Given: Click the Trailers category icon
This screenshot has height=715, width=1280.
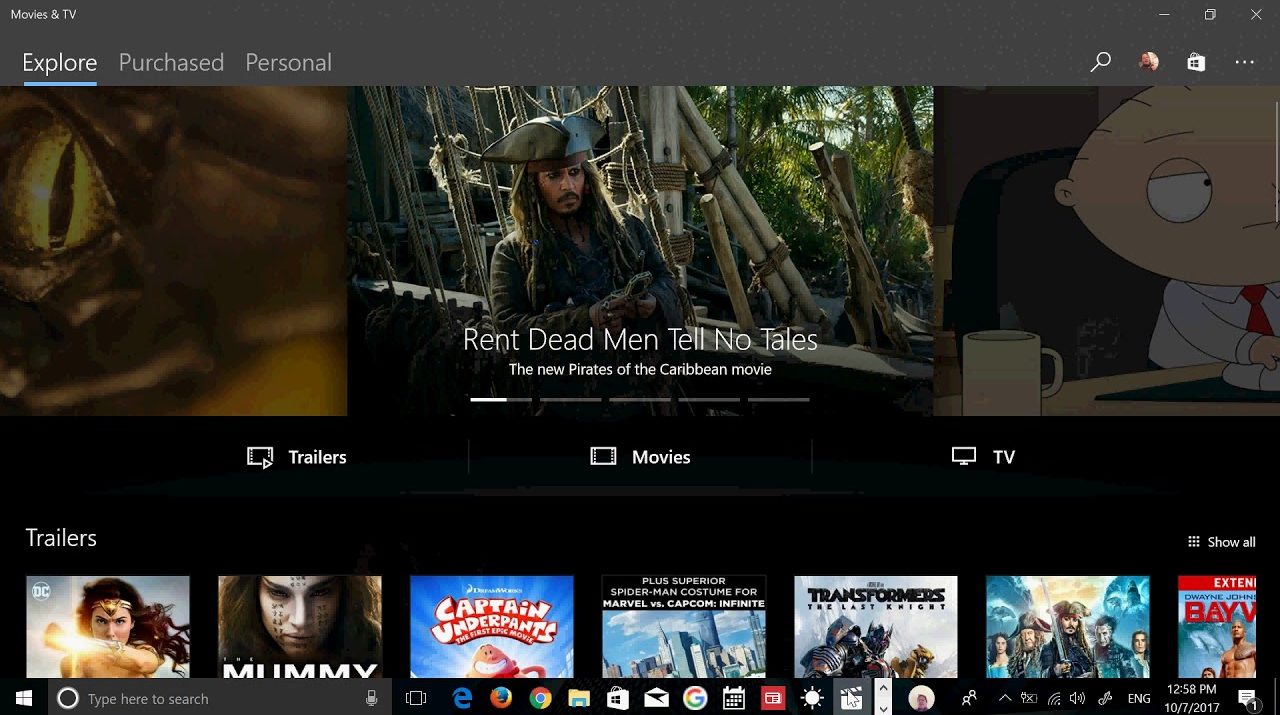Looking at the screenshot, I should pyautogui.click(x=260, y=457).
